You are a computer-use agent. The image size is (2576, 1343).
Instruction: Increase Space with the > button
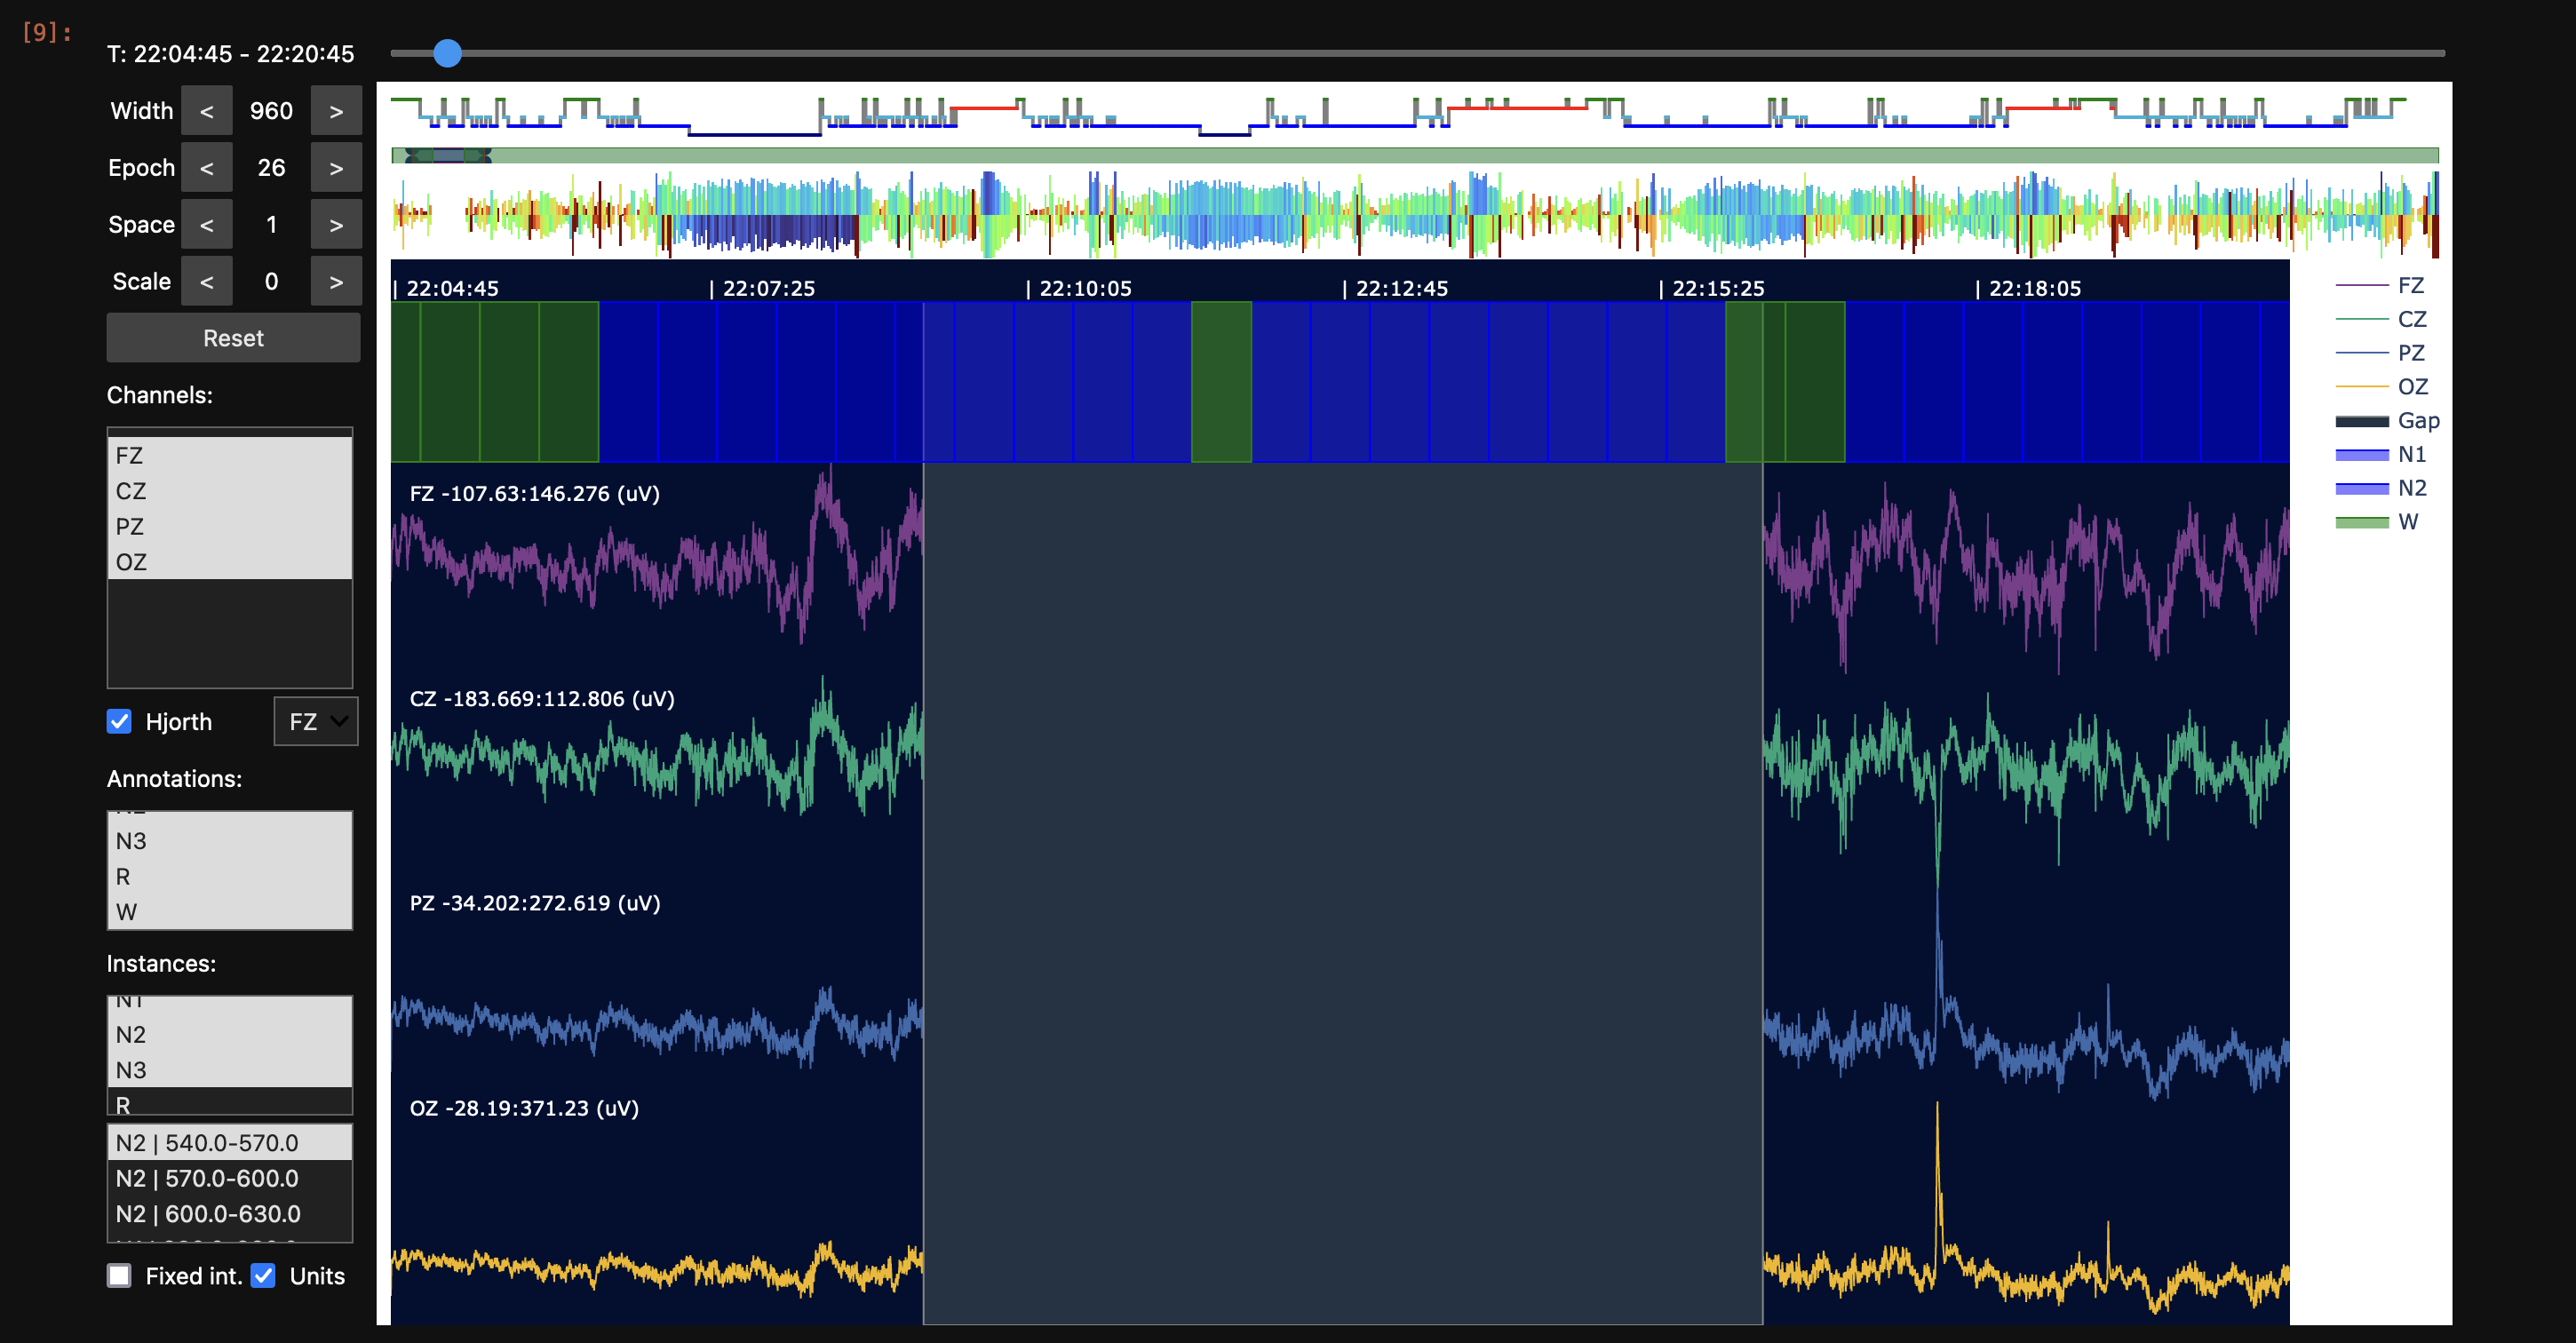pos(336,225)
